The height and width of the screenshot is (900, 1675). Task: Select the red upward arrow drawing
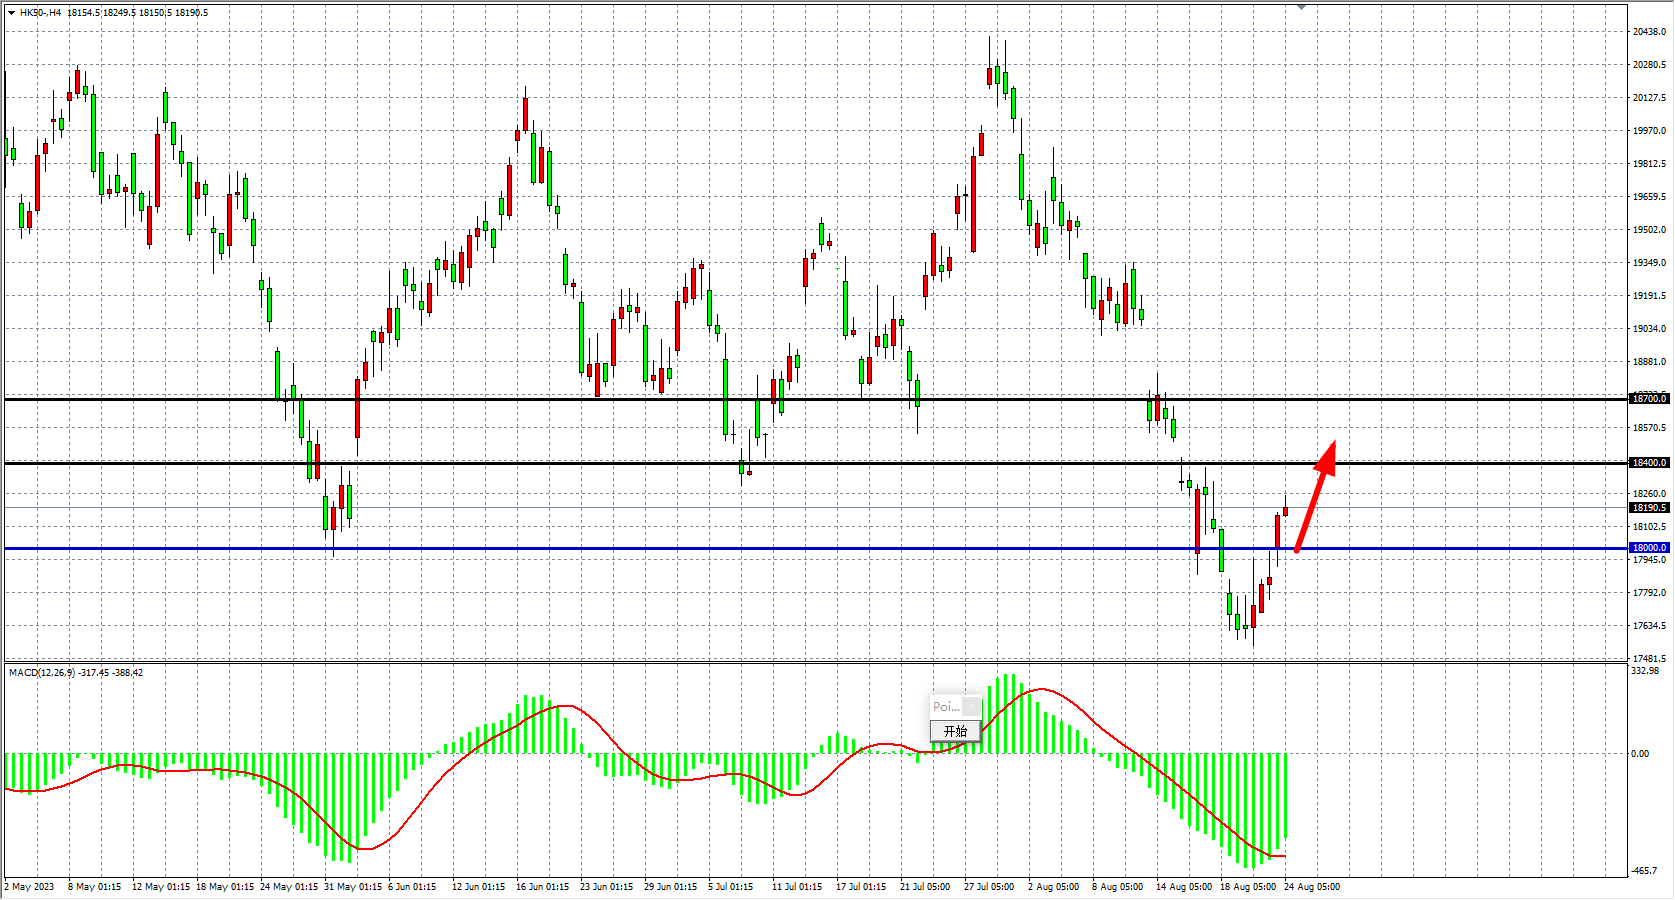1314,496
